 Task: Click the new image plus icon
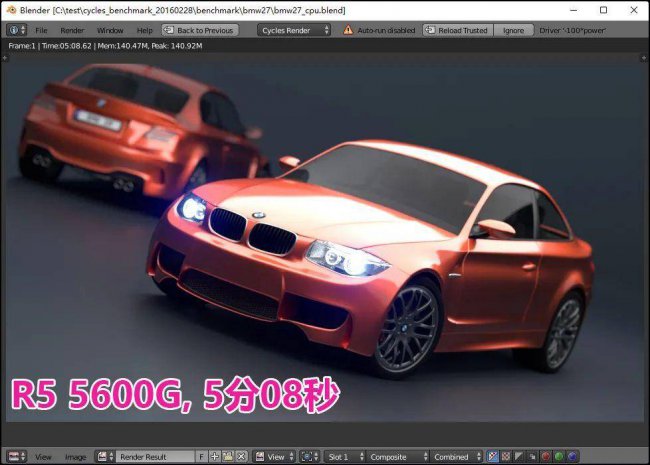point(214,457)
